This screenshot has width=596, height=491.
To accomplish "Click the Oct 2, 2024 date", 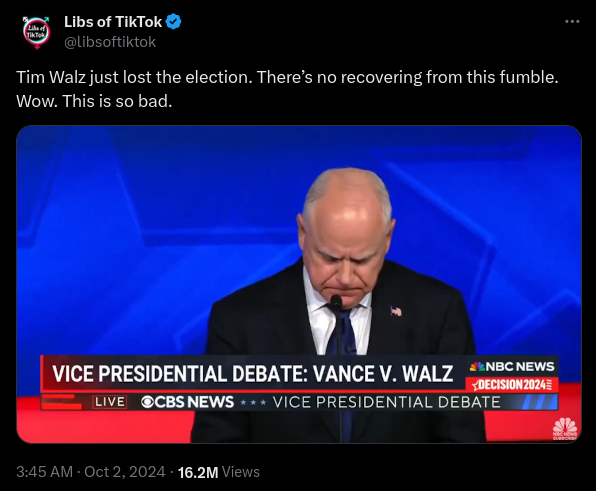I will pos(125,472).
